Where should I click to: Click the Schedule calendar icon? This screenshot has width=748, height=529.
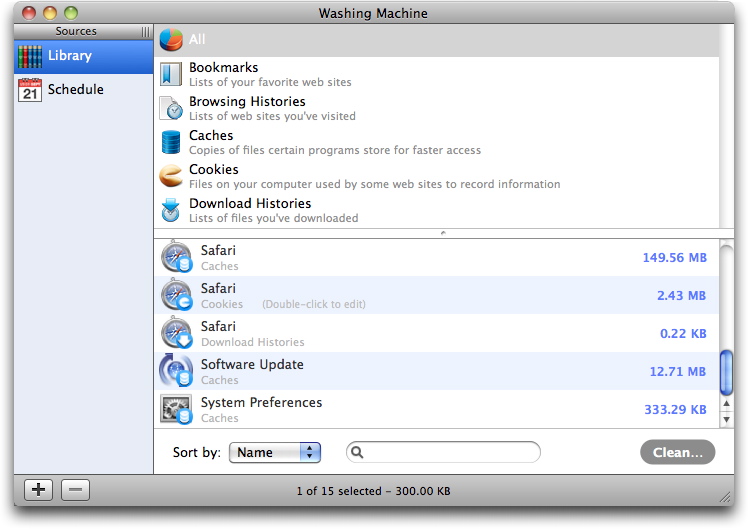[x=30, y=89]
